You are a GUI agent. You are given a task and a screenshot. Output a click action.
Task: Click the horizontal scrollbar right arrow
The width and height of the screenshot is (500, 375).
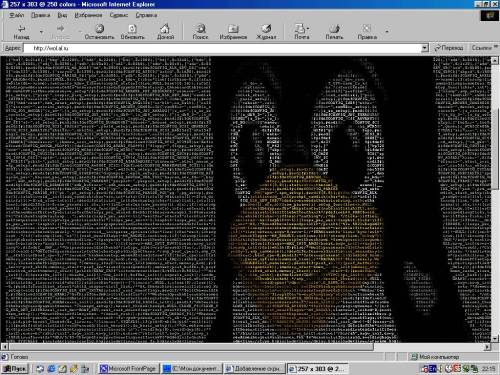pyautogui.click(x=487, y=347)
